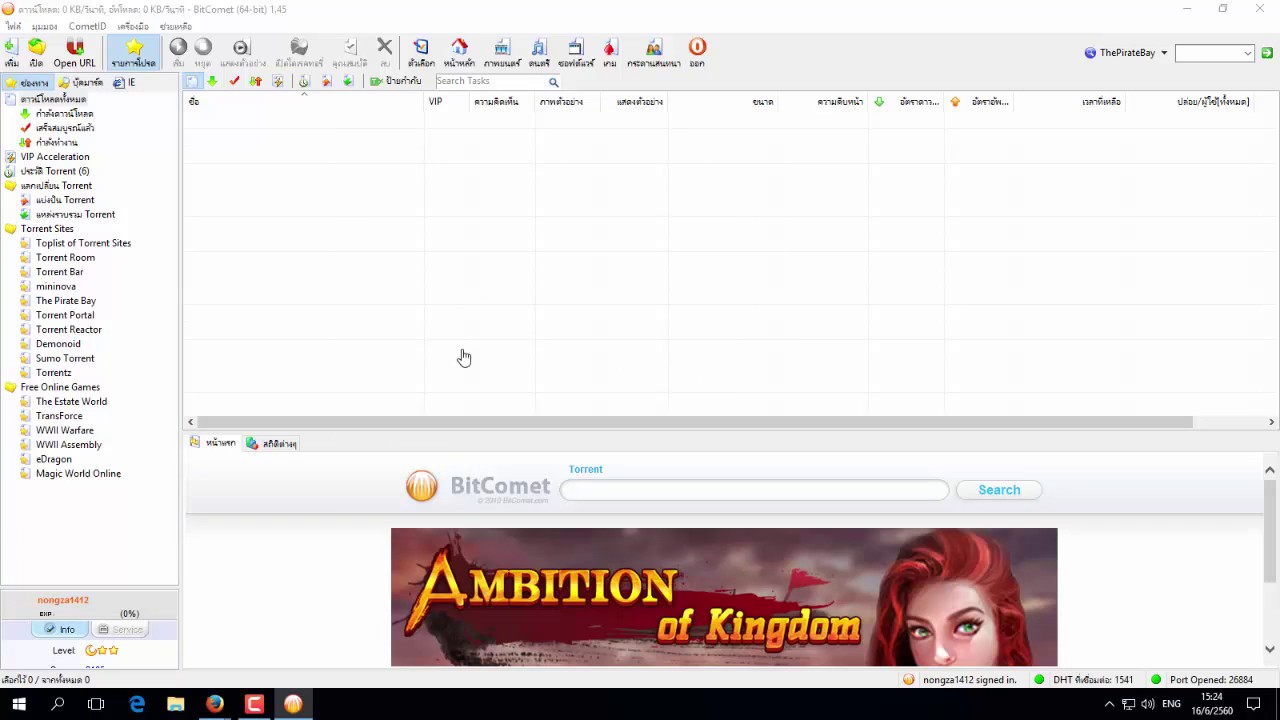1280x720 pixels.
Task: Switch to the IE tab in sidebar
Action: pos(124,82)
